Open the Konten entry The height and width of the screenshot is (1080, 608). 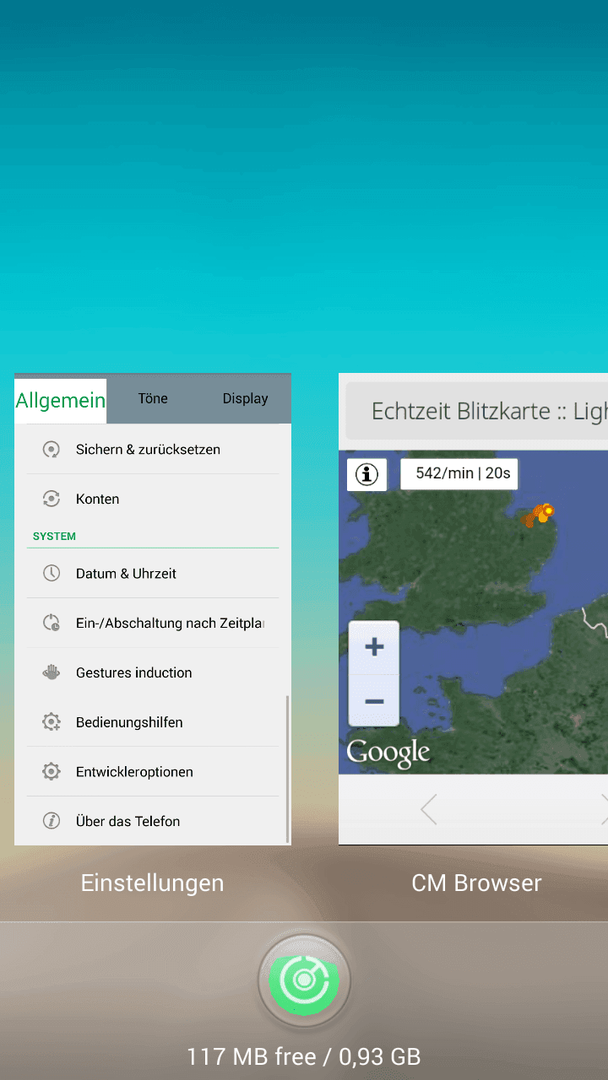[153, 499]
